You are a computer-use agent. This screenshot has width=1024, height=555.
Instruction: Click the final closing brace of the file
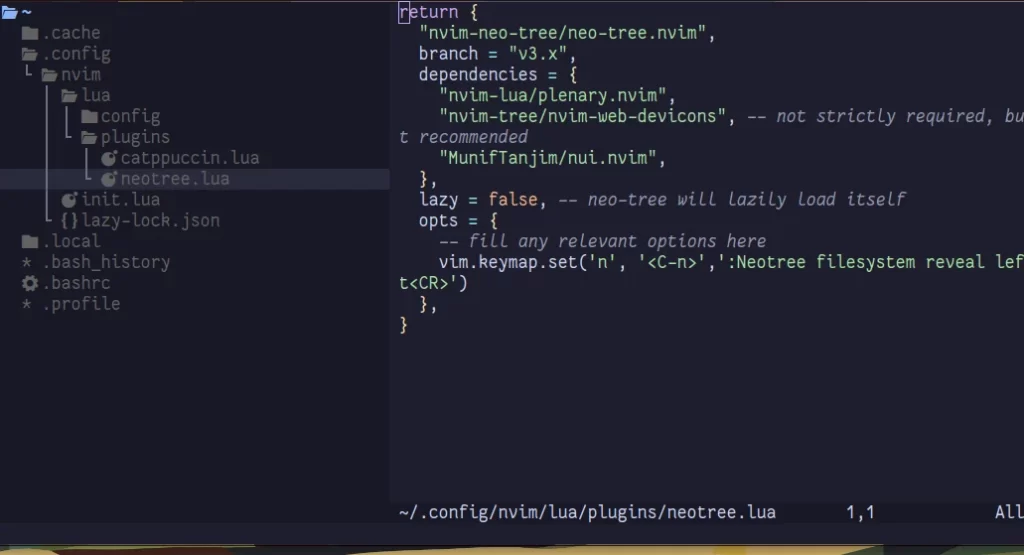tap(404, 325)
